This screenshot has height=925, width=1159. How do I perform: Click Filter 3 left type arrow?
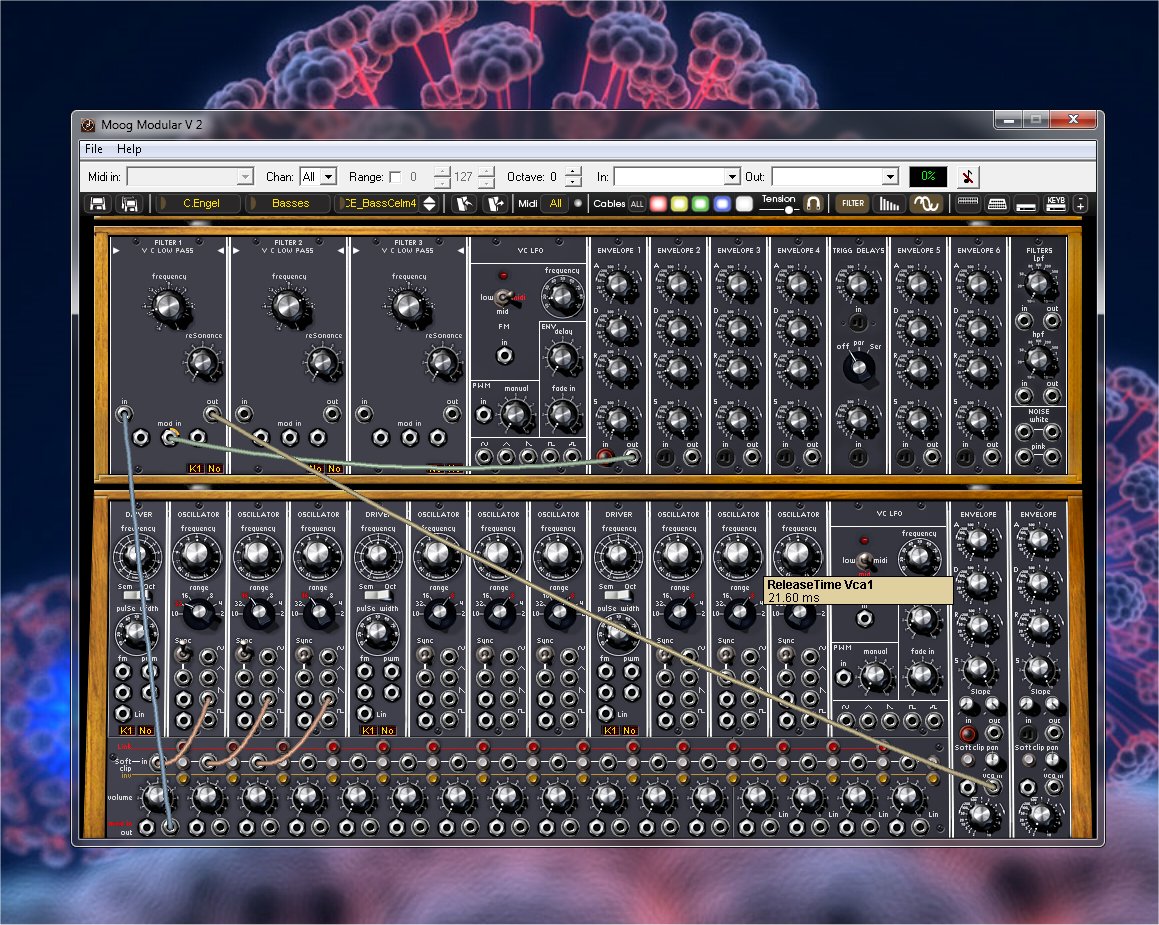click(356, 251)
